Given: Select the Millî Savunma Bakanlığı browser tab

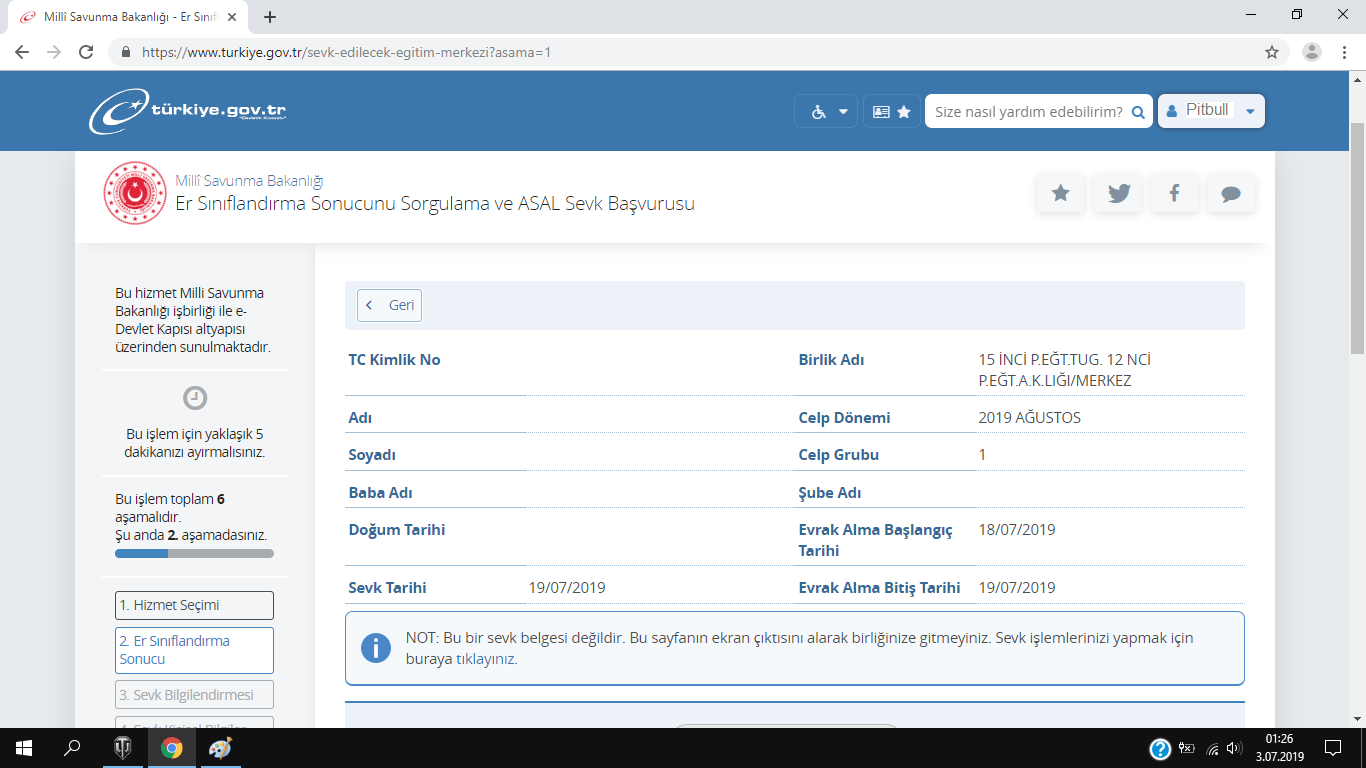Looking at the screenshot, I should coord(130,17).
